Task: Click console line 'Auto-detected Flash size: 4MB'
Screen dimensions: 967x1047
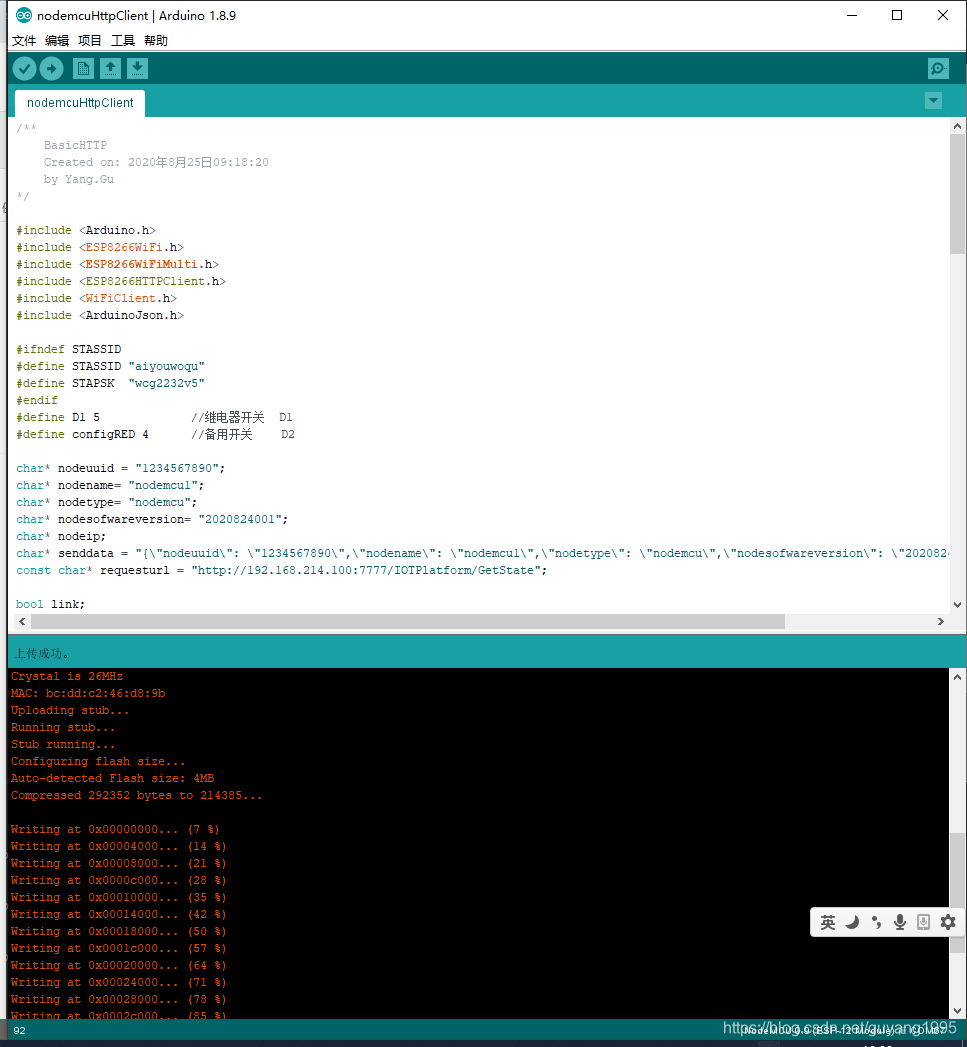Action: [x=112, y=779]
